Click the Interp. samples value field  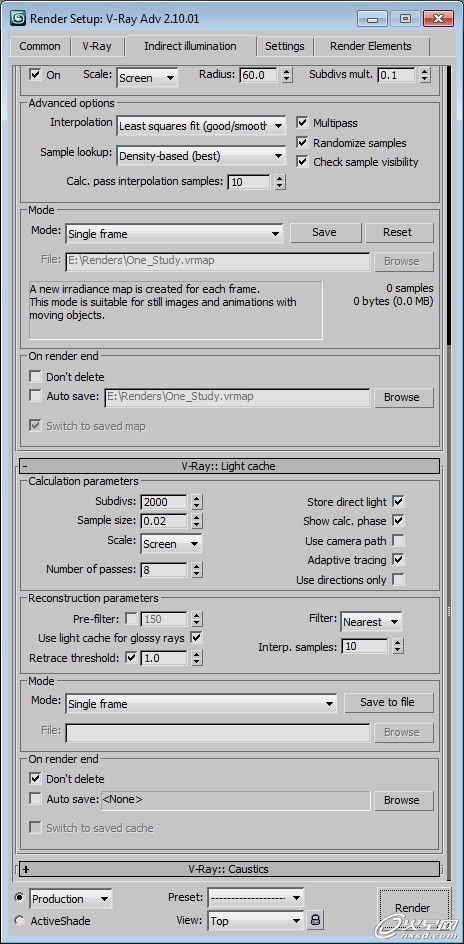365,647
